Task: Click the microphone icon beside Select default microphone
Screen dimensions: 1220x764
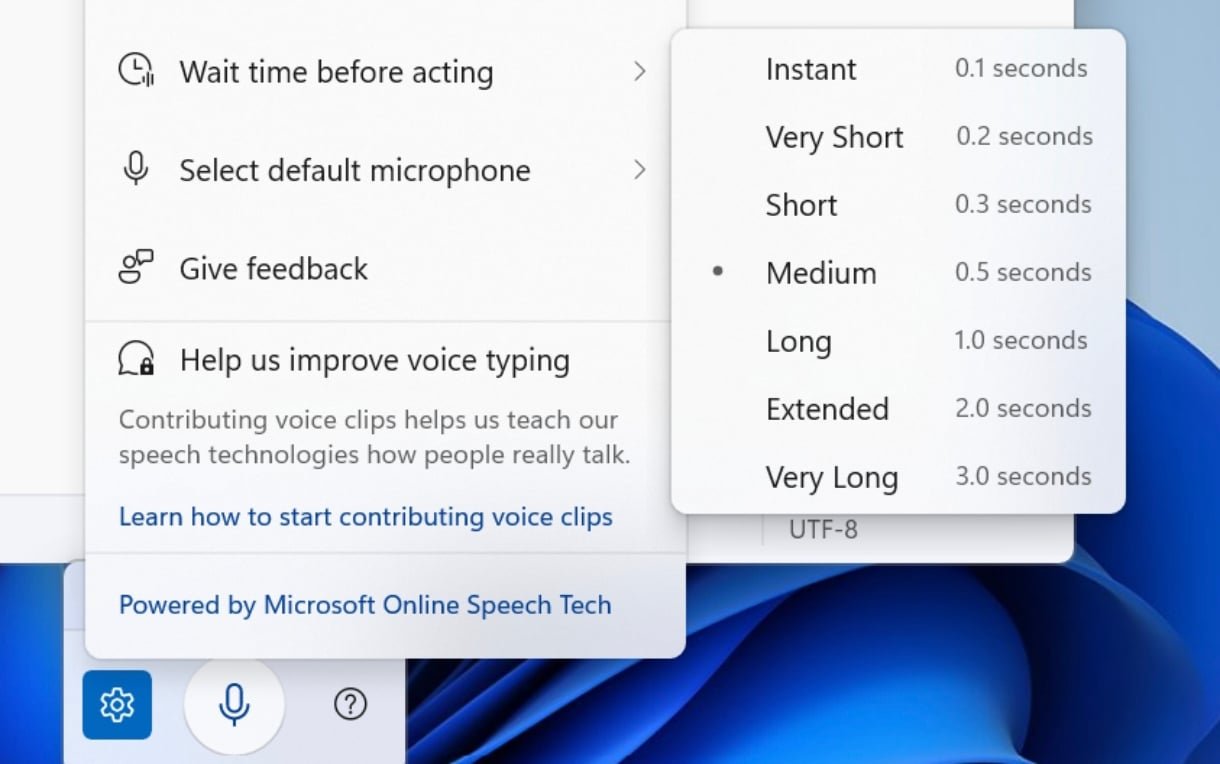Action: coord(135,169)
